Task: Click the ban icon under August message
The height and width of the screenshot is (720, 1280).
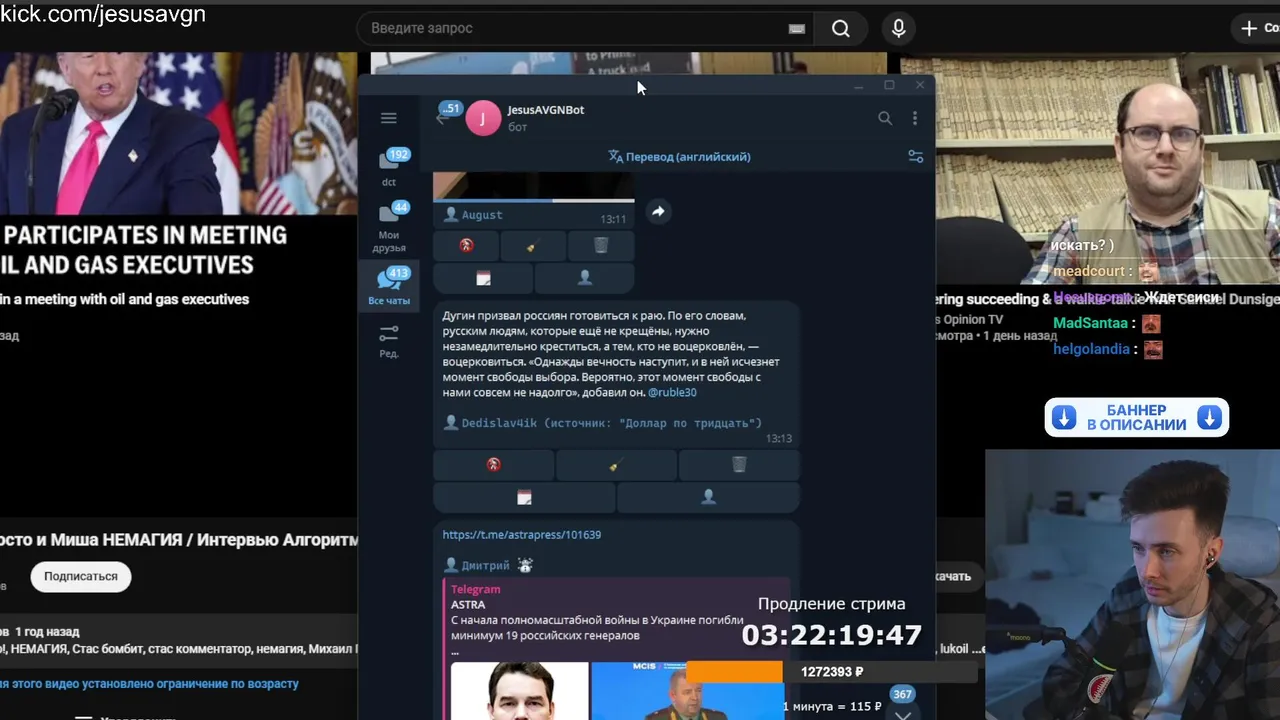Action: [x=466, y=245]
